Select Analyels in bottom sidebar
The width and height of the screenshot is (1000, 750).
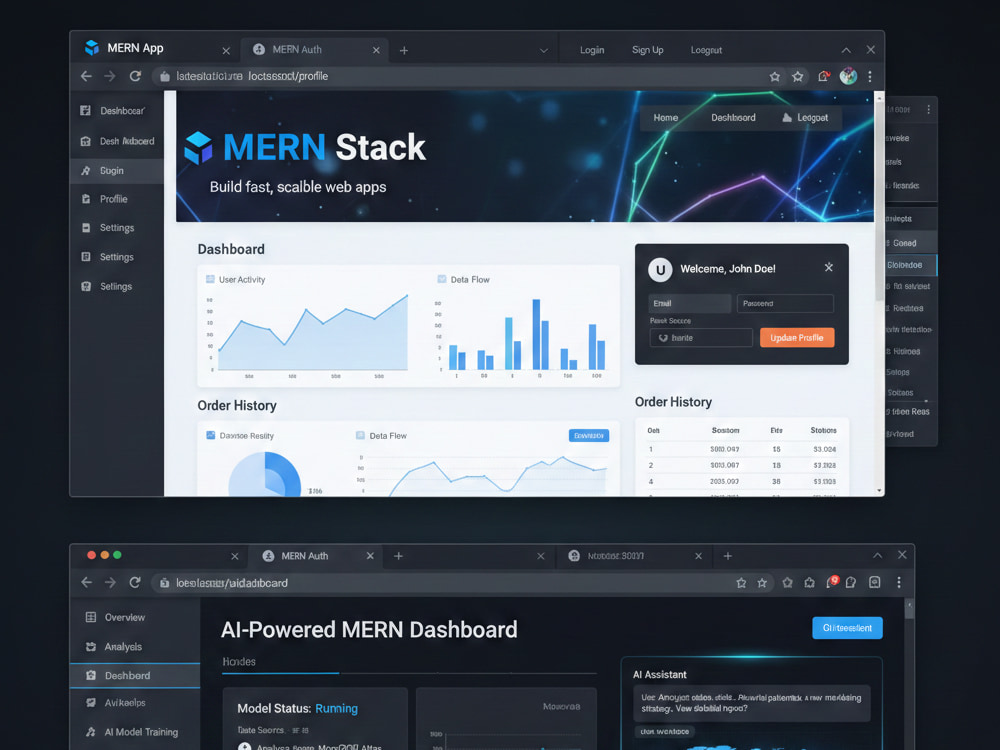click(x=135, y=647)
